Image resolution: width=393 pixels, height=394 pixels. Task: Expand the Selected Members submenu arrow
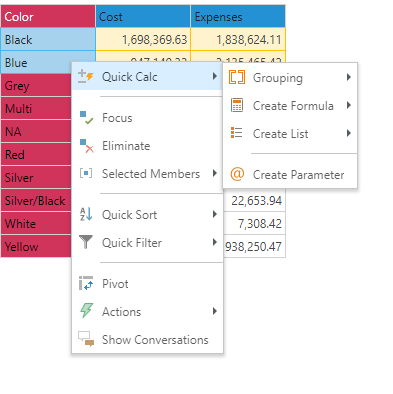click(x=215, y=173)
